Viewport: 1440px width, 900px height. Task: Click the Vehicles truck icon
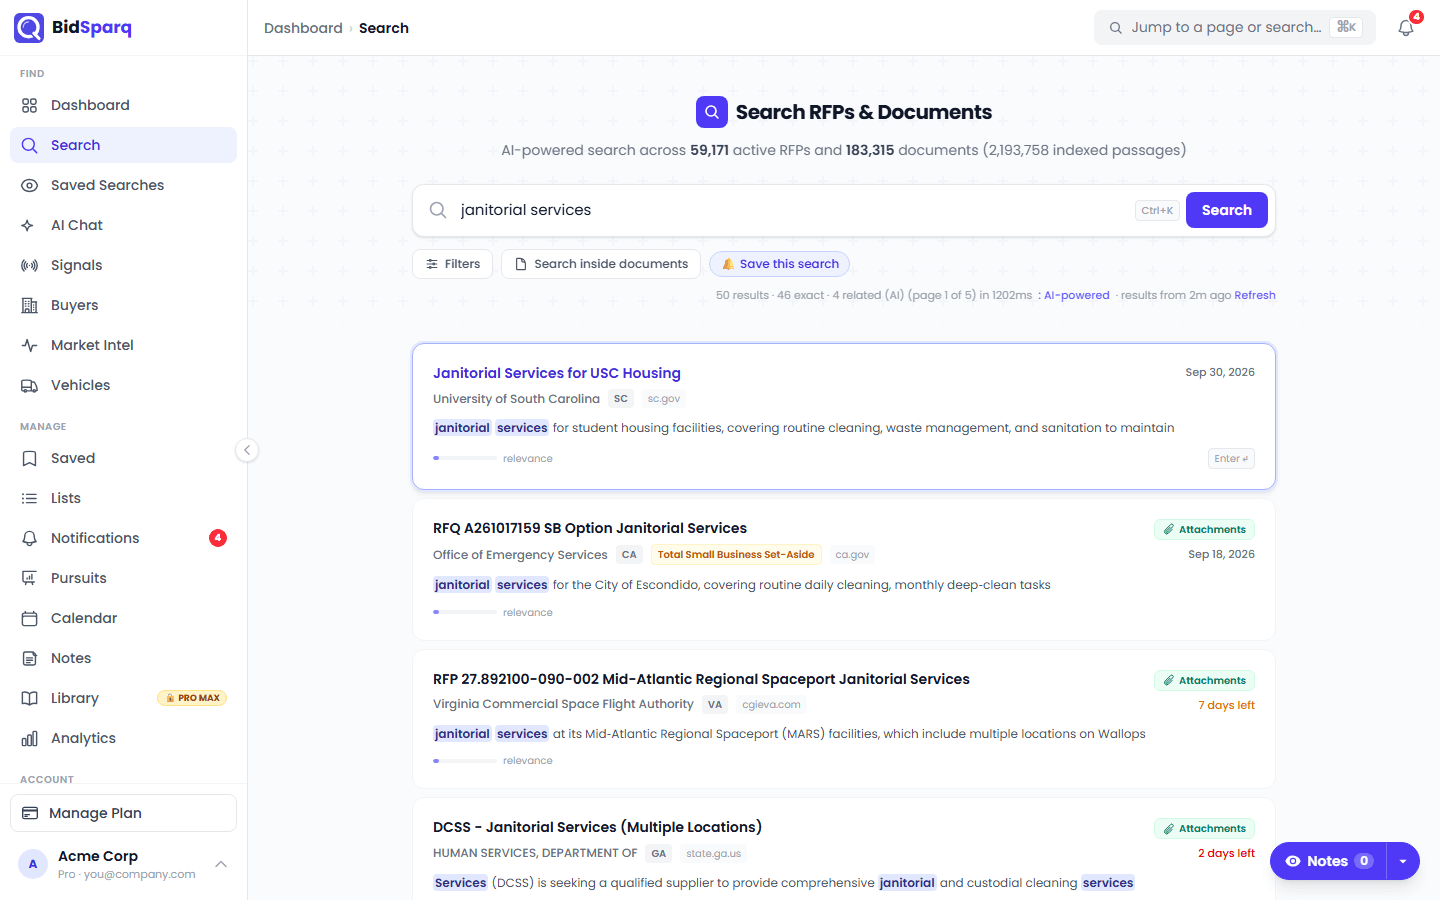29,385
